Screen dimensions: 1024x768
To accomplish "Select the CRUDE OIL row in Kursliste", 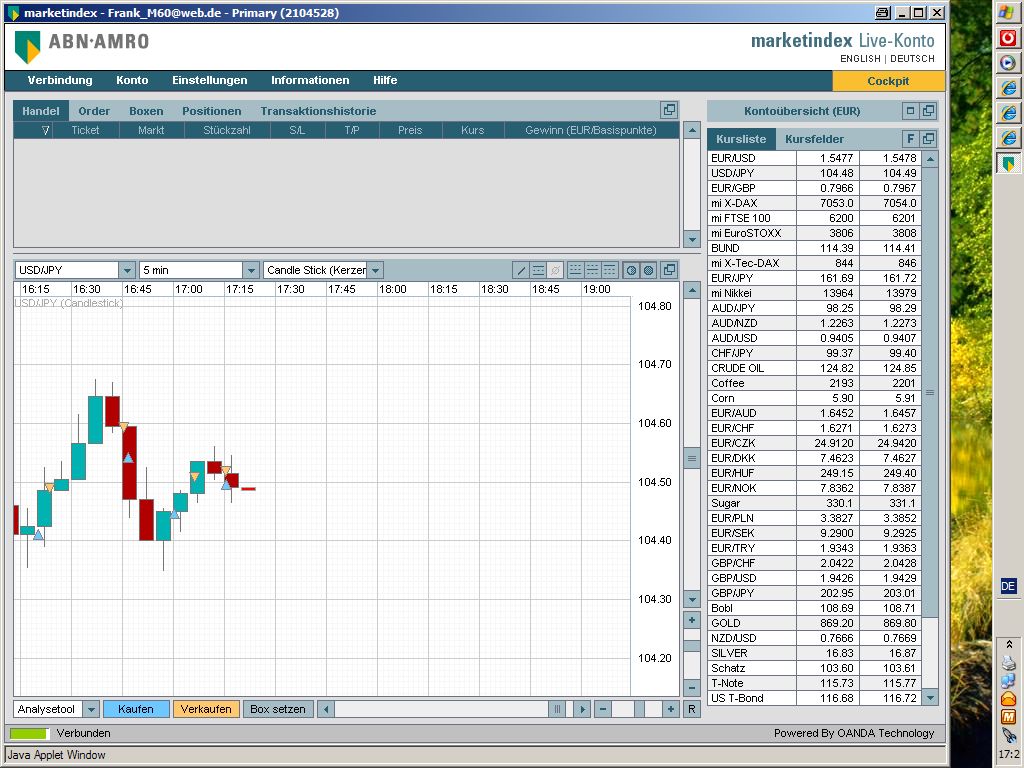I will pos(814,368).
